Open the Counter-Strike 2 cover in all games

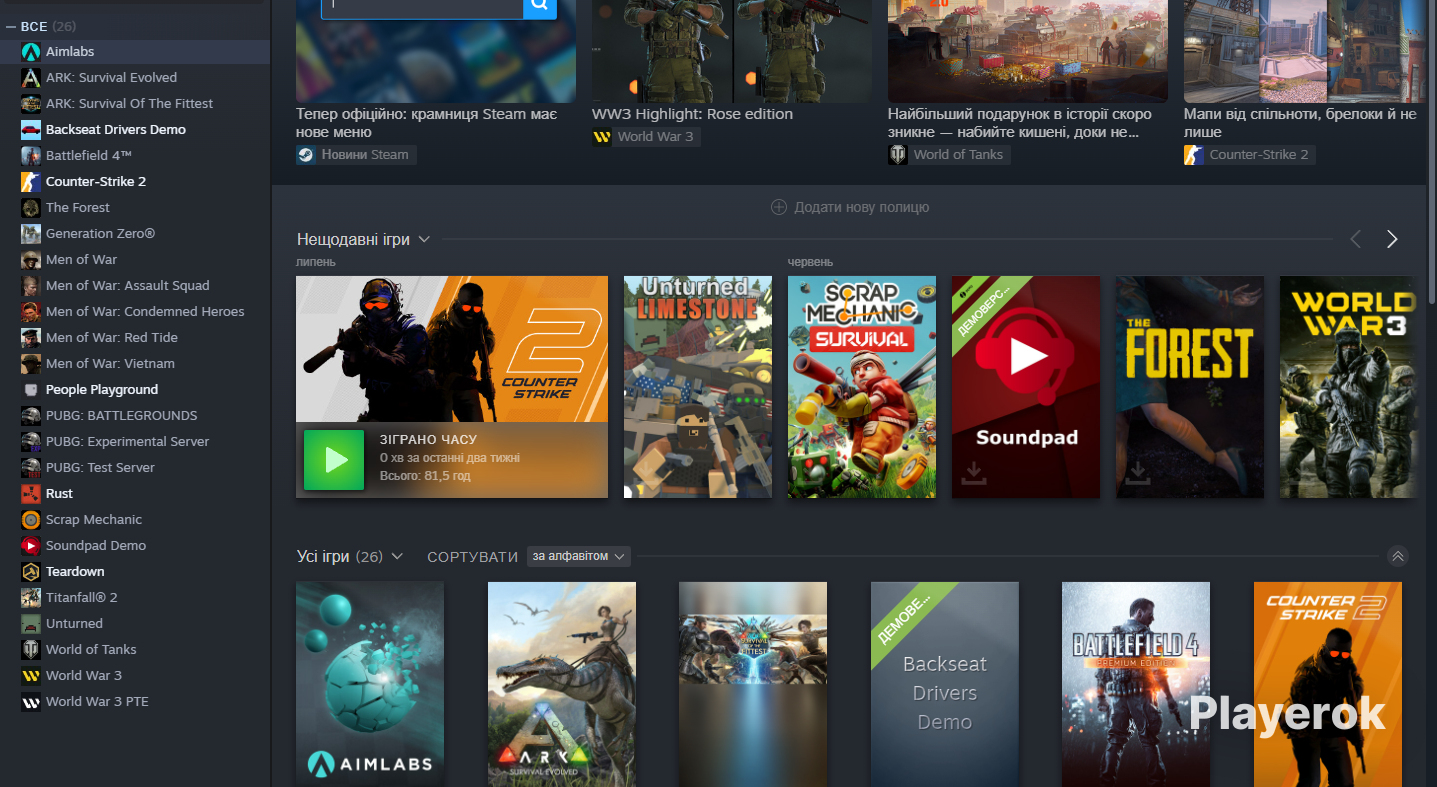pos(1328,684)
